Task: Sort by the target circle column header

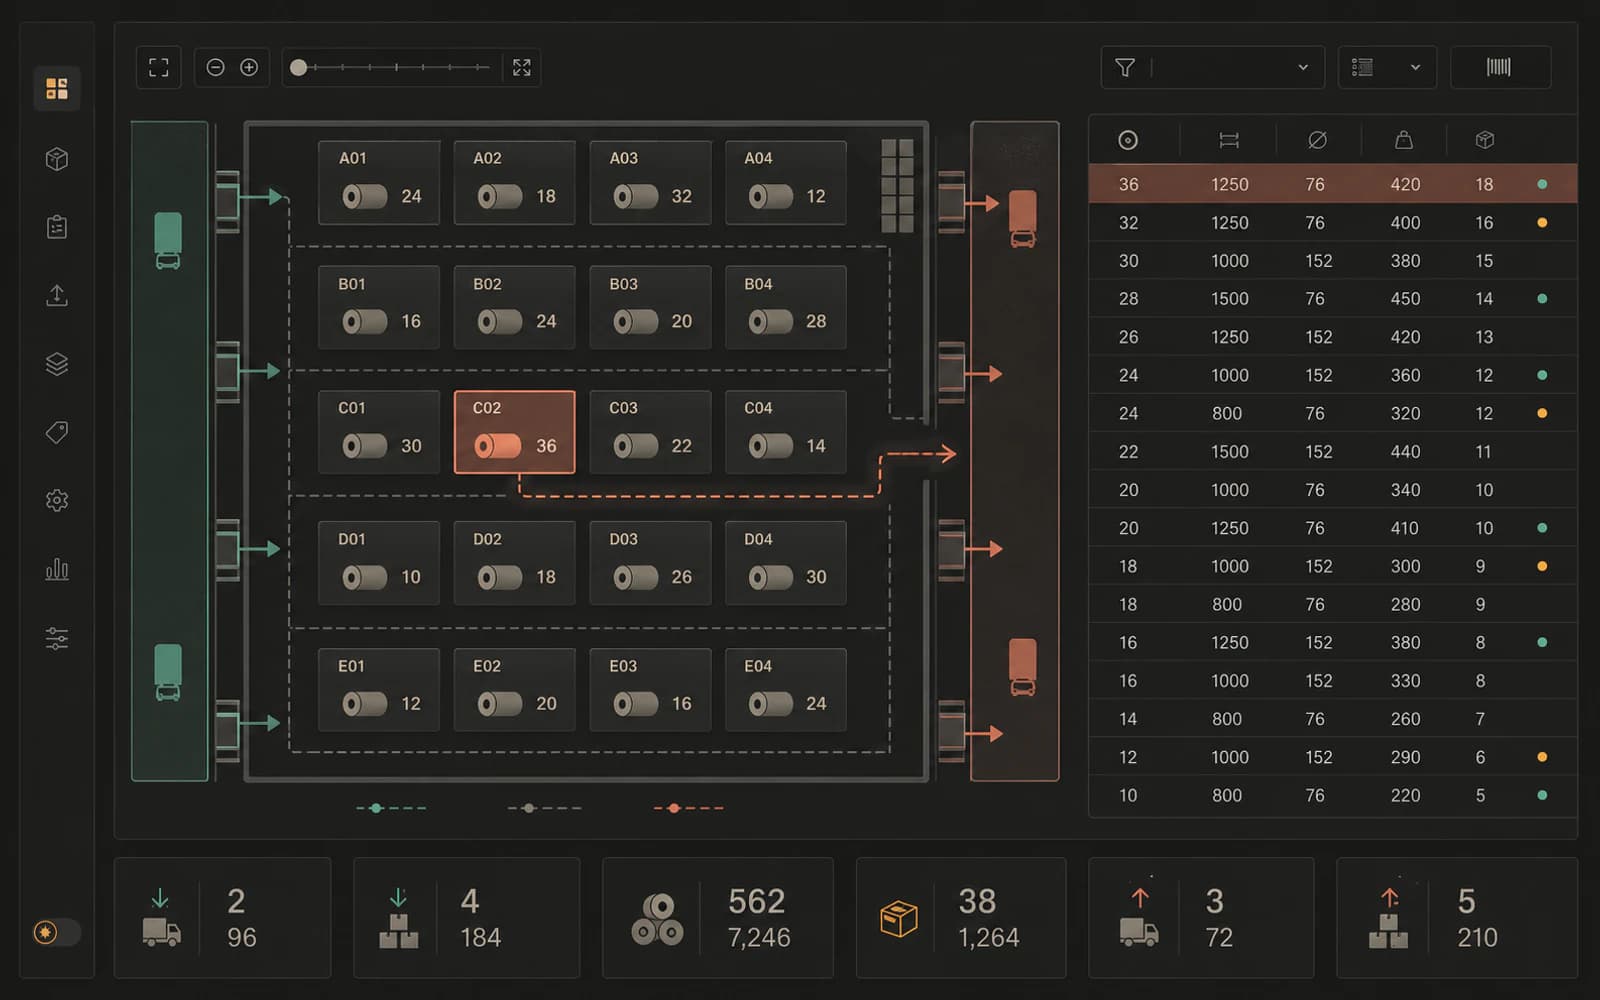Action: [x=1128, y=140]
